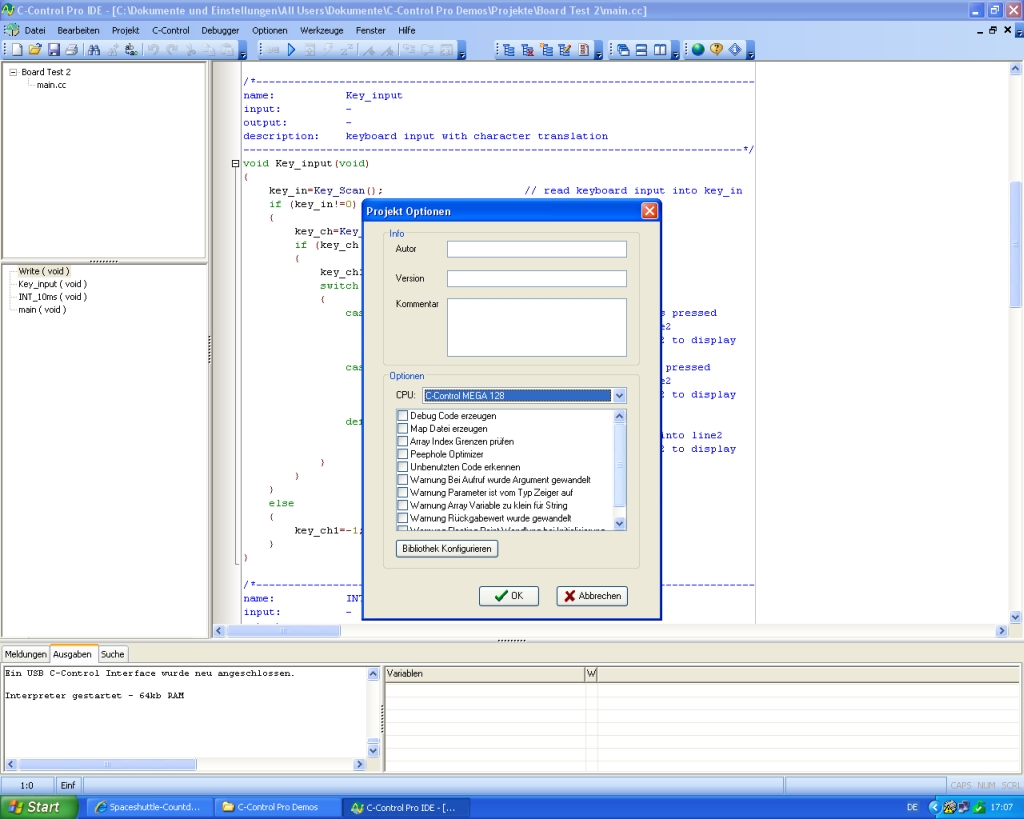Open window toolbar options dropdown arrow
Viewport: 1024px width, 819px height.
point(675,51)
